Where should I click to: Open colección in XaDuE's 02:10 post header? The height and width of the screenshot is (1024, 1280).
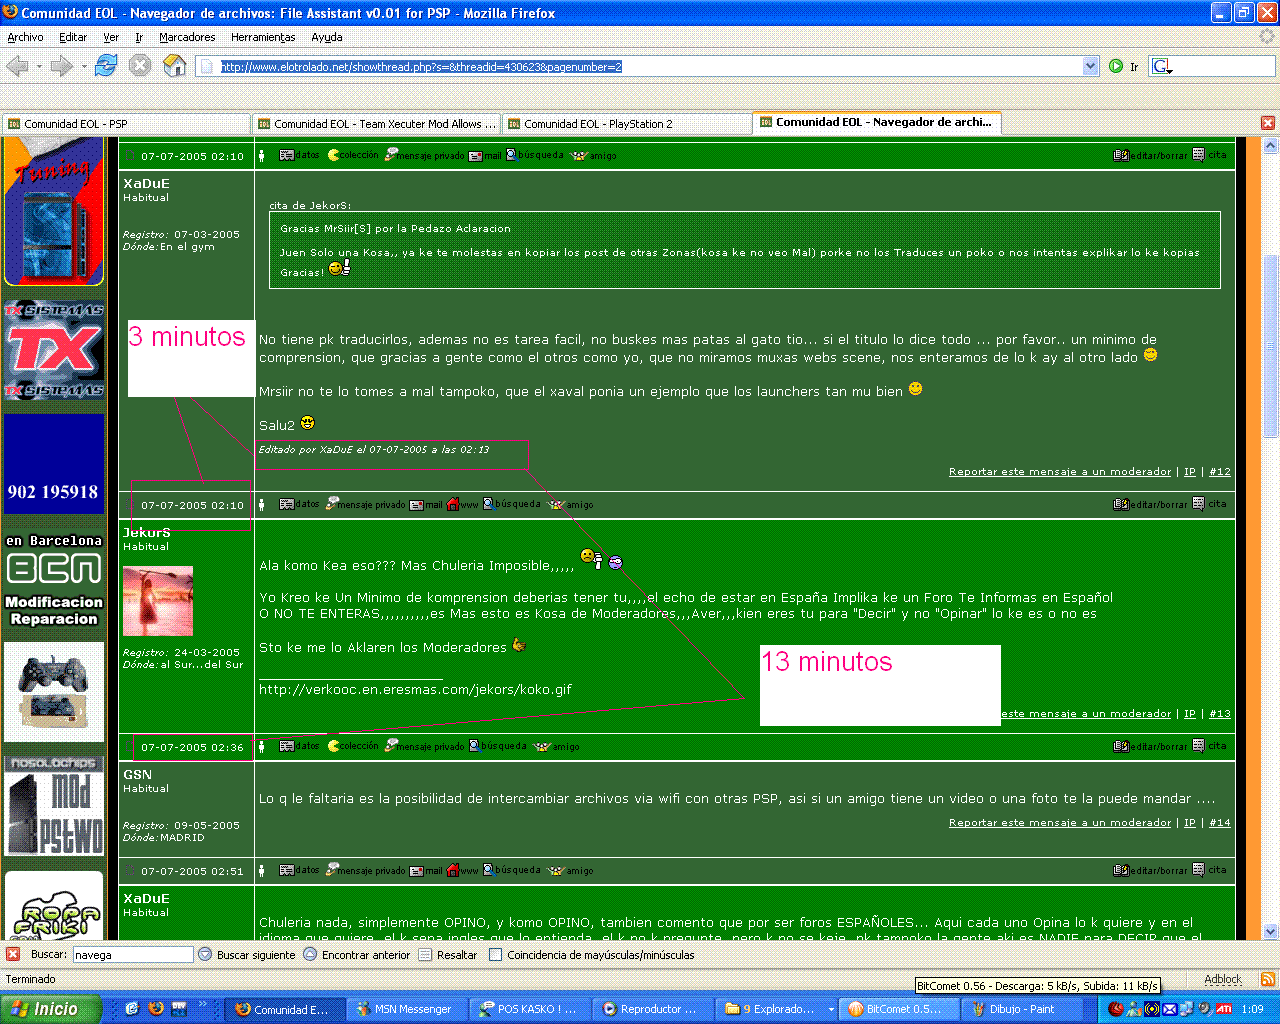(x=353, y=155)
